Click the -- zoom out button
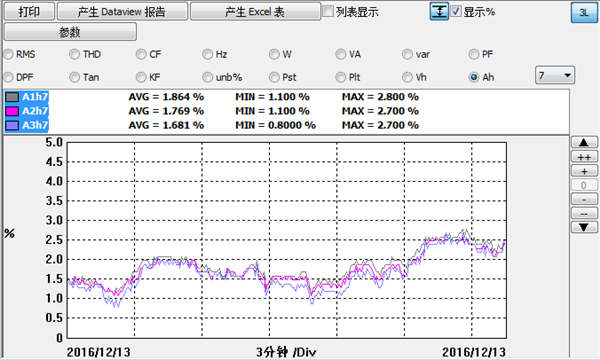 click(x=584, y=213)
